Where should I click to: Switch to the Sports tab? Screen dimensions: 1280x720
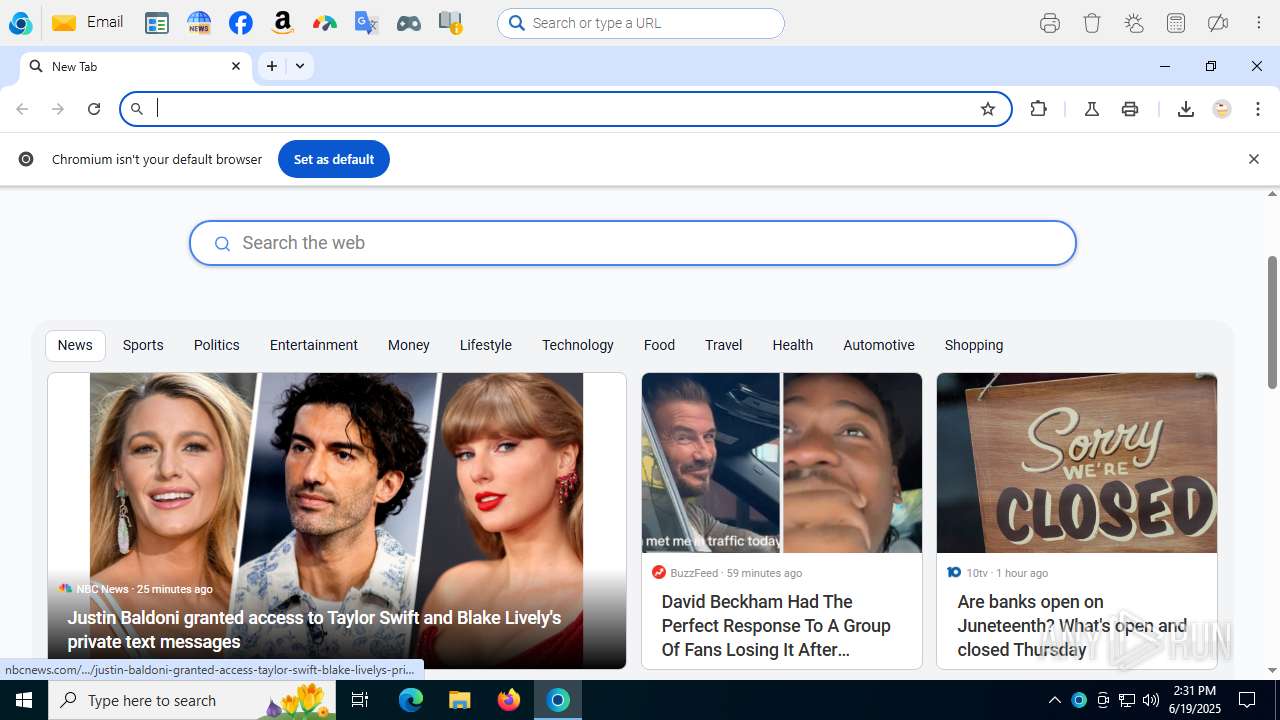[x=143, y=345]
